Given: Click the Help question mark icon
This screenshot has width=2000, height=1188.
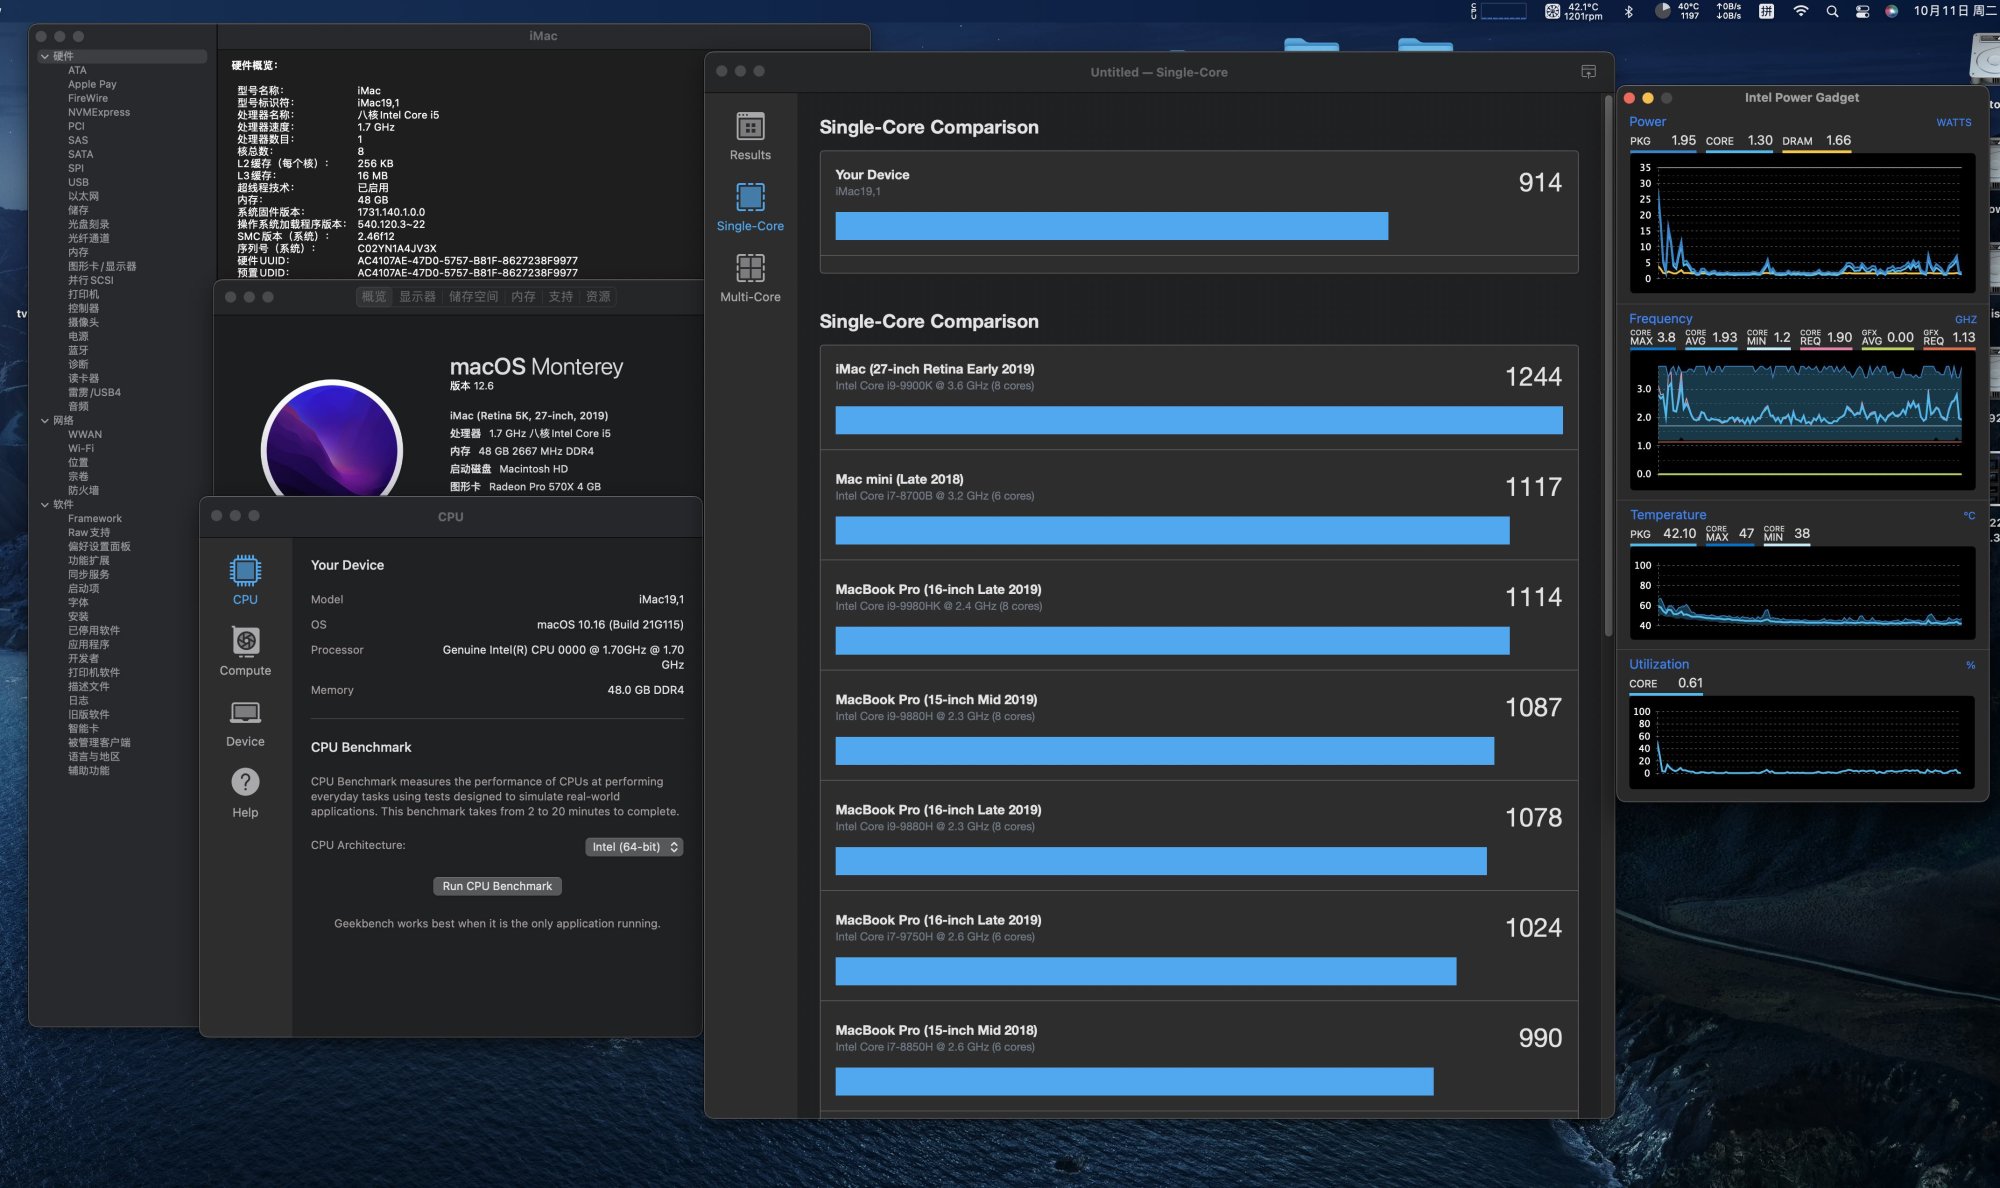Looking at the screenshot, I should [x=245, y=783].
